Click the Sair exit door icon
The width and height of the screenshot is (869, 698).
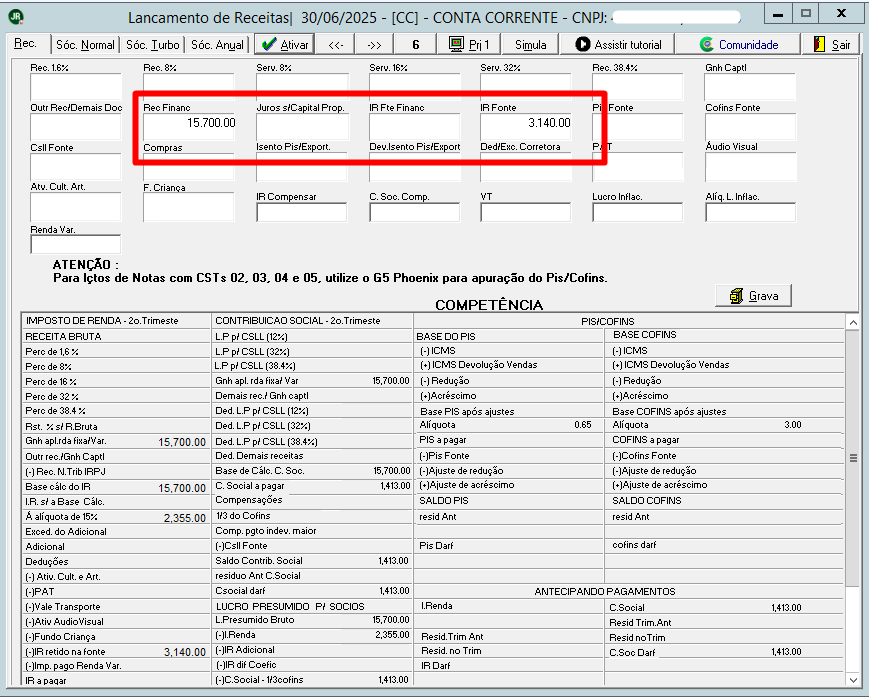[819, 44]
